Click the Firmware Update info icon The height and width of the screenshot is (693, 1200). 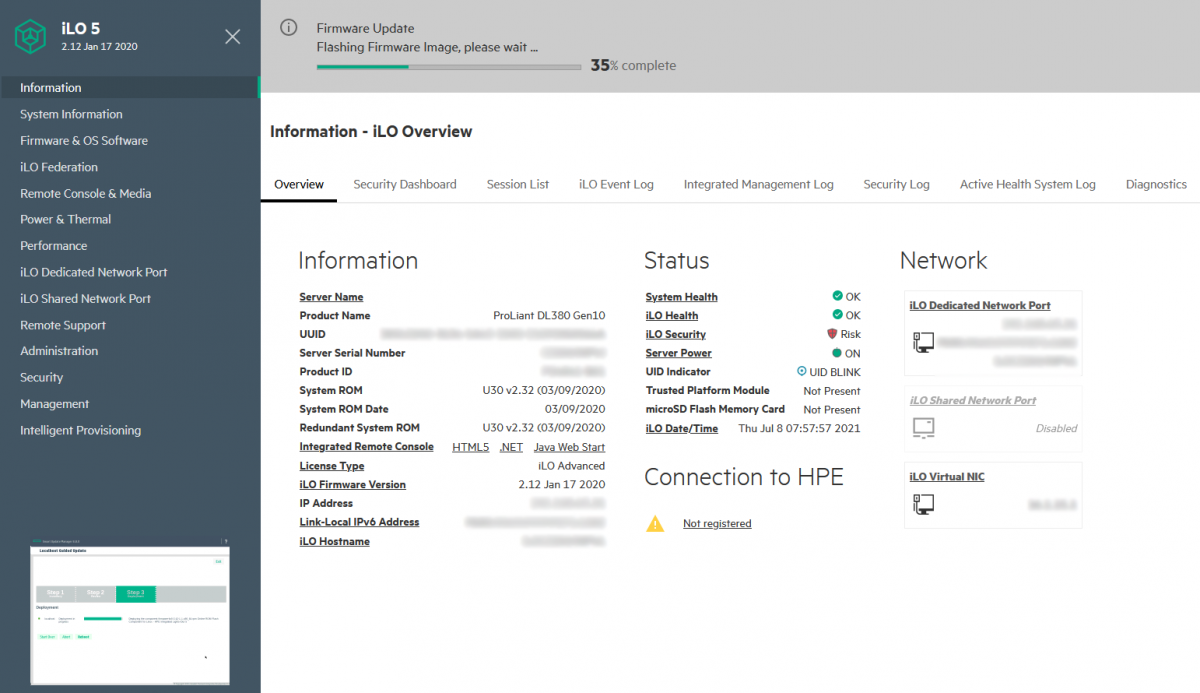[288, 28]
